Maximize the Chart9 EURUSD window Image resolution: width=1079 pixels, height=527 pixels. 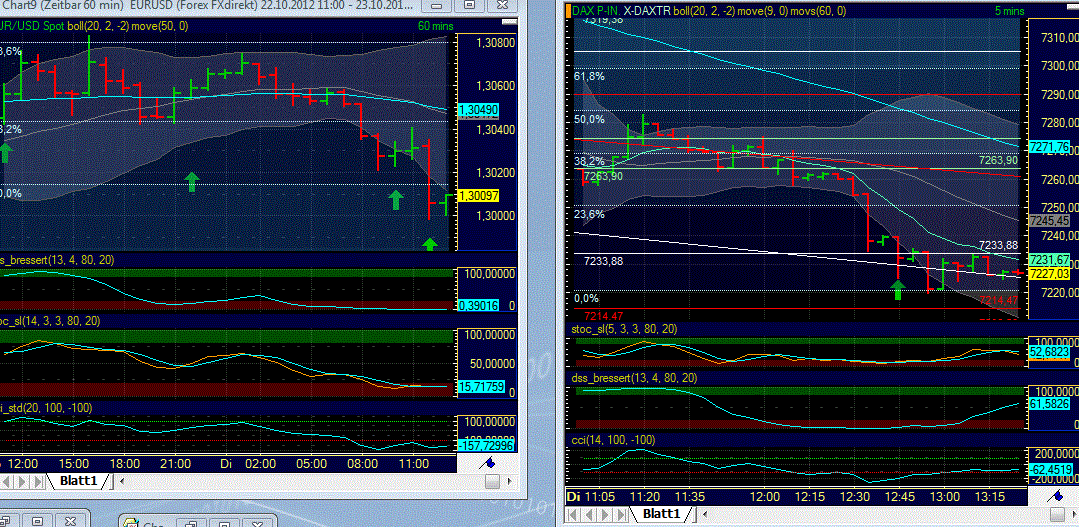pyautogui.click(x=469, y=6)
